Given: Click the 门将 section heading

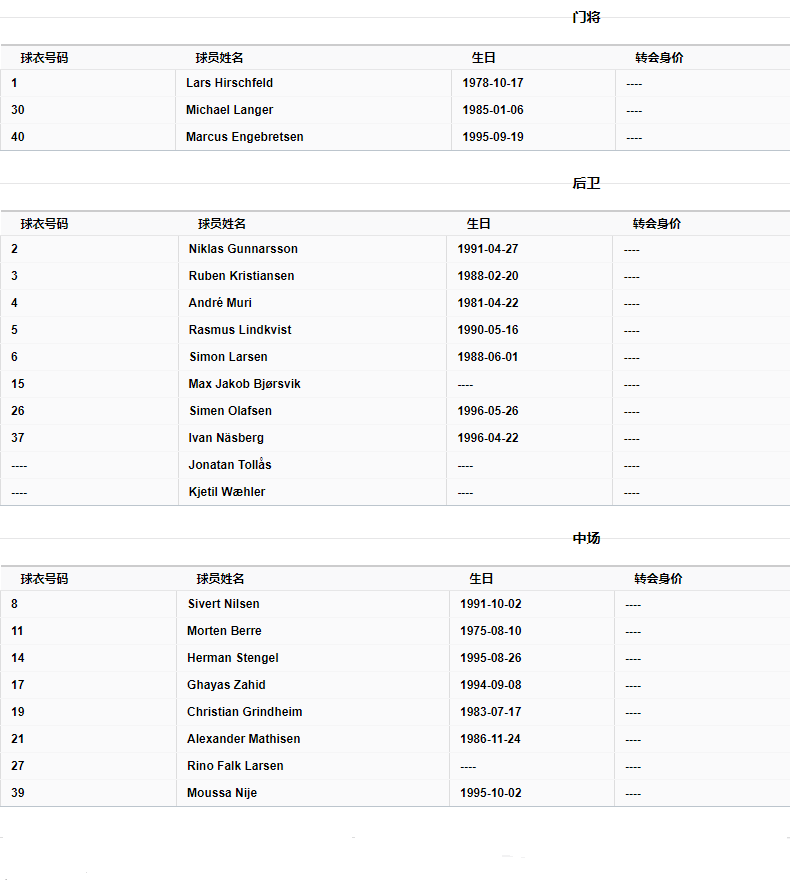Looking at the screenshot, I should (x=586, y=17).
